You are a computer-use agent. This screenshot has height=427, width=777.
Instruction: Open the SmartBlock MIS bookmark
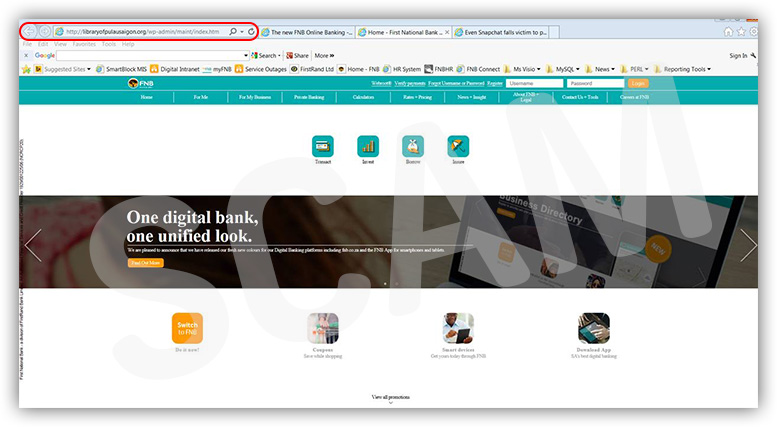(x=121, y=69)
